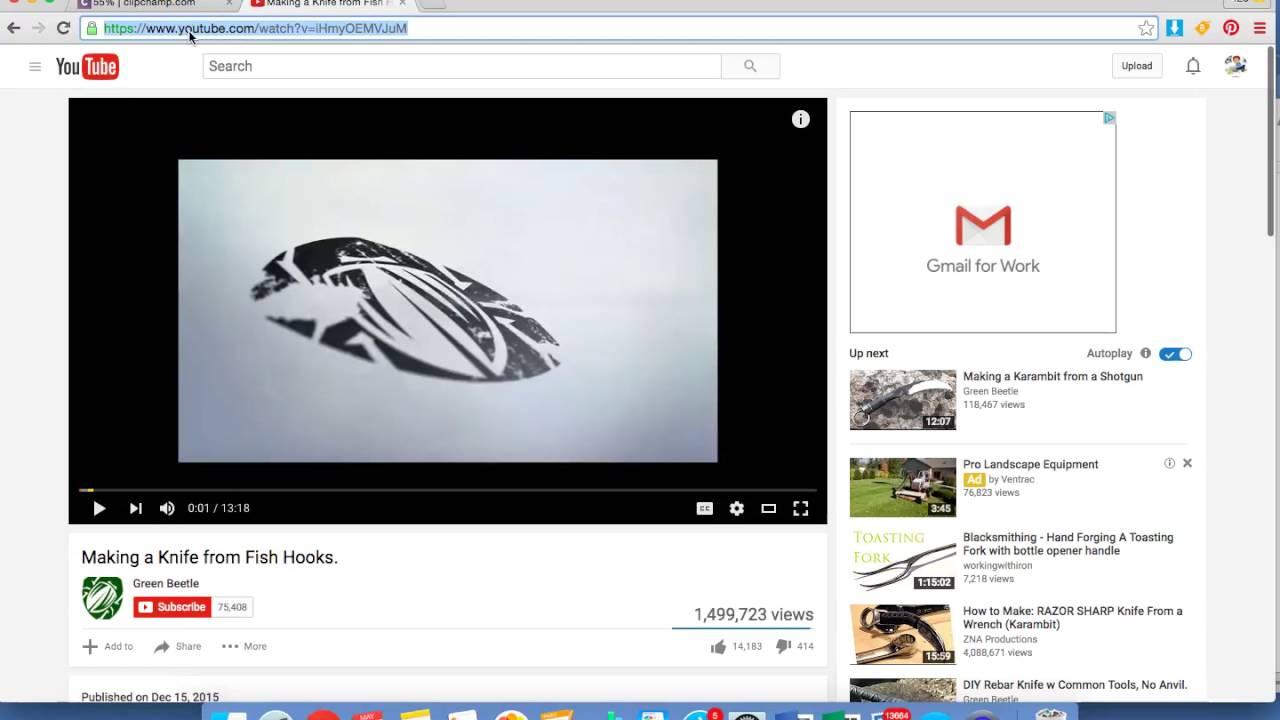1280x720 pixels.
Task: Open the Pro Landscape Equipment ad thumbnail
Action: (x=903, y=487)
